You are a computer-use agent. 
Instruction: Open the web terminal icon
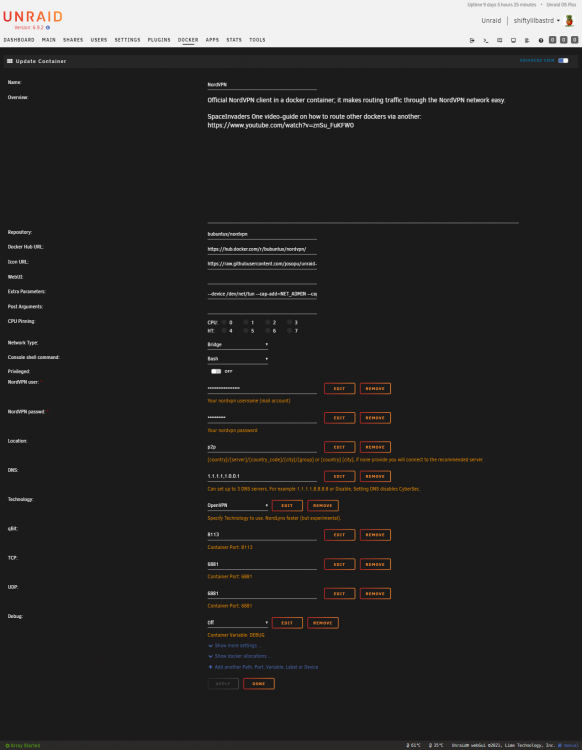pos(486,40)
